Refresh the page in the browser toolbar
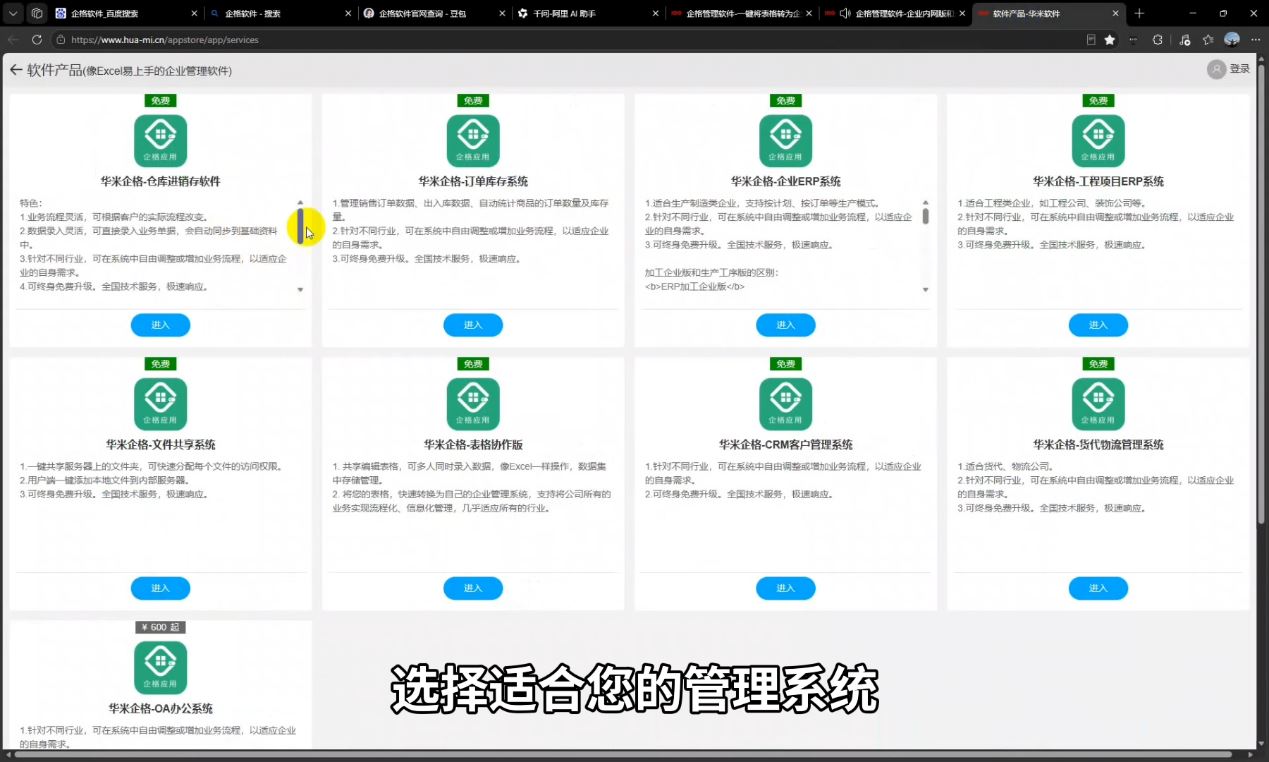This screenshot has height=762, width=1269. [37, 40]
